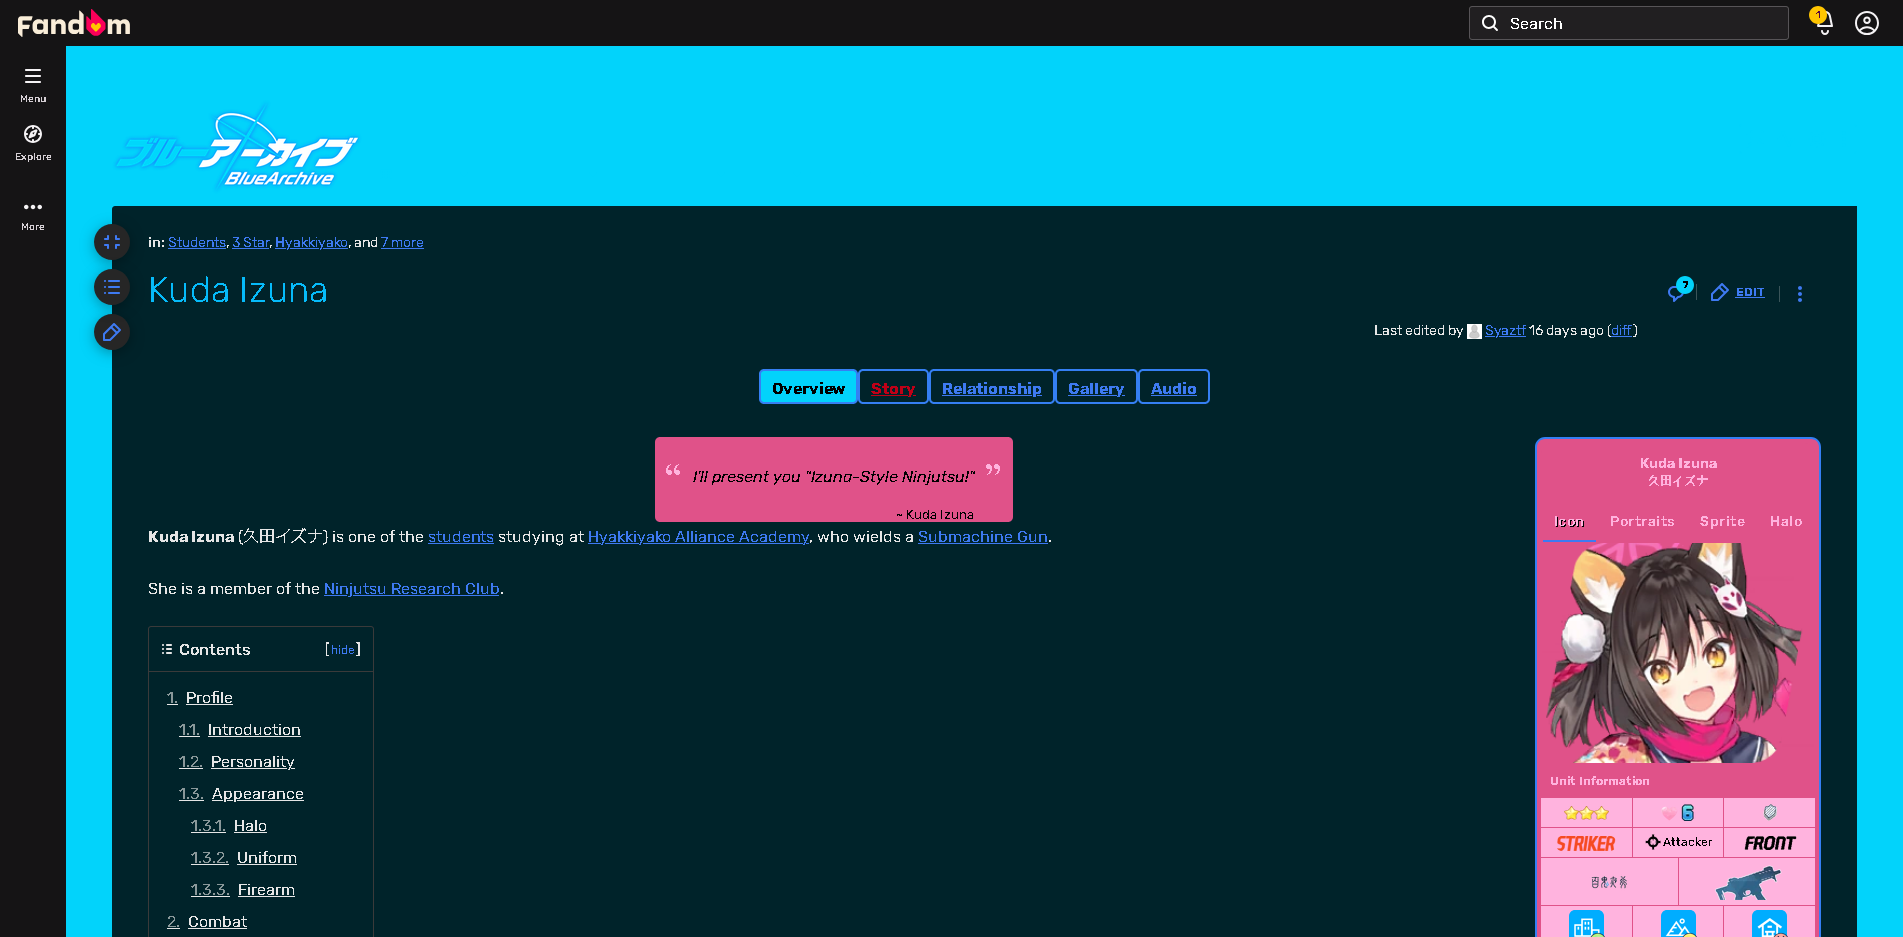Click the 'Unit Information' infobox heading

pyautogui.click(x=1600, y=781)
